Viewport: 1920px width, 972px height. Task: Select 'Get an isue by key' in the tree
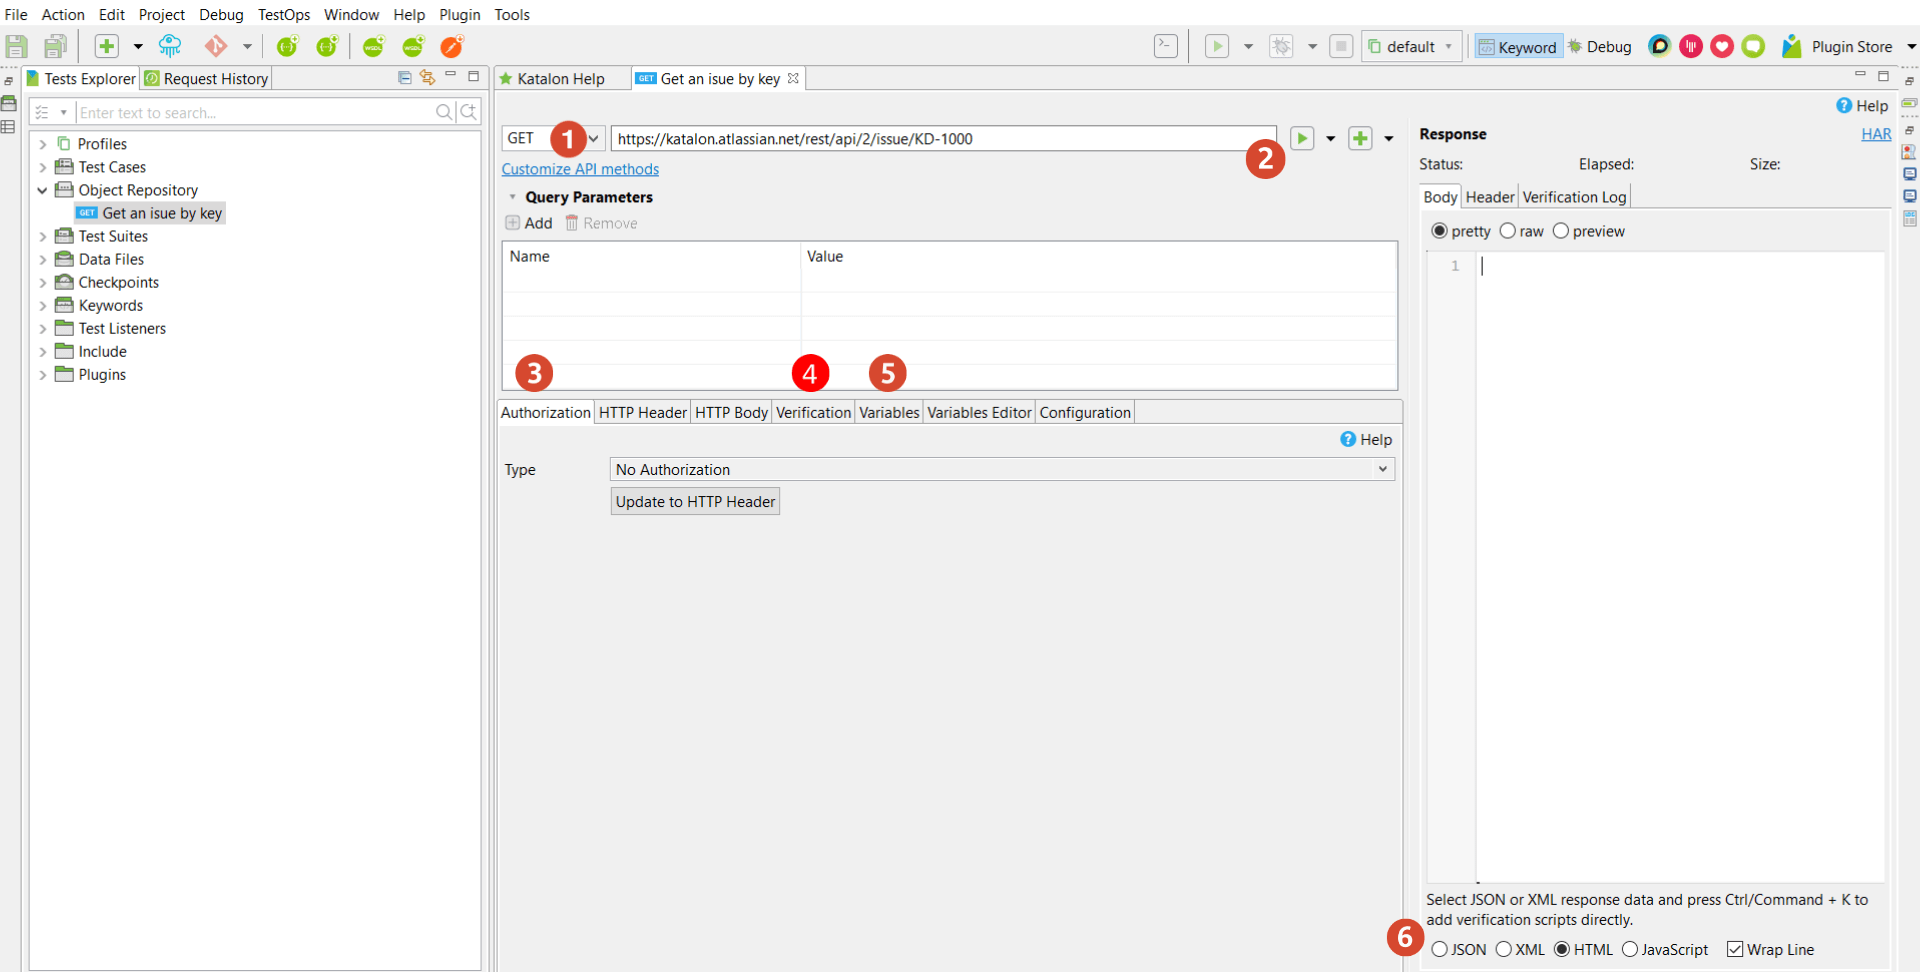tap(162, 213)
